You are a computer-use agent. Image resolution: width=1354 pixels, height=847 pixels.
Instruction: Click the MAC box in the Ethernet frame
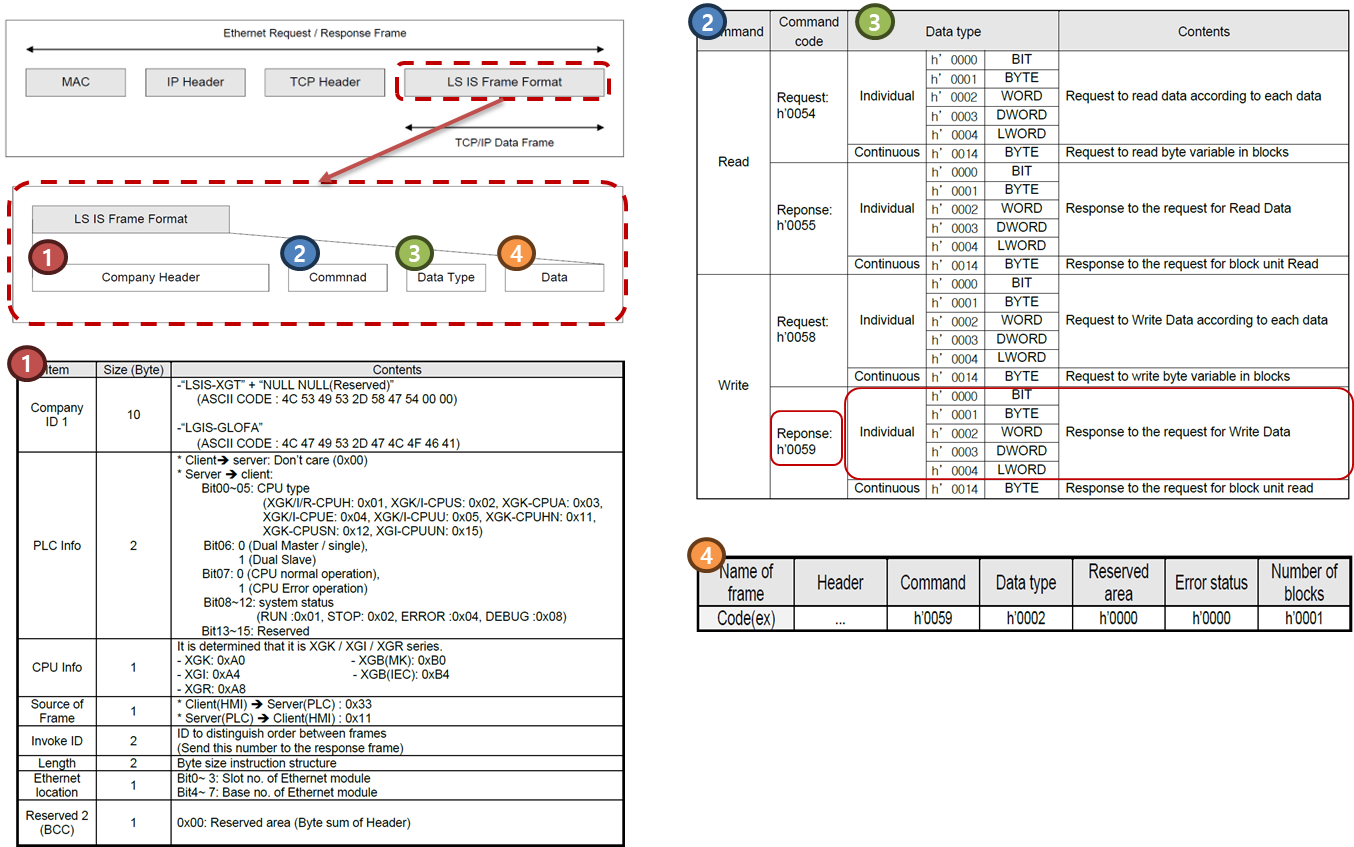pos(76,82)
